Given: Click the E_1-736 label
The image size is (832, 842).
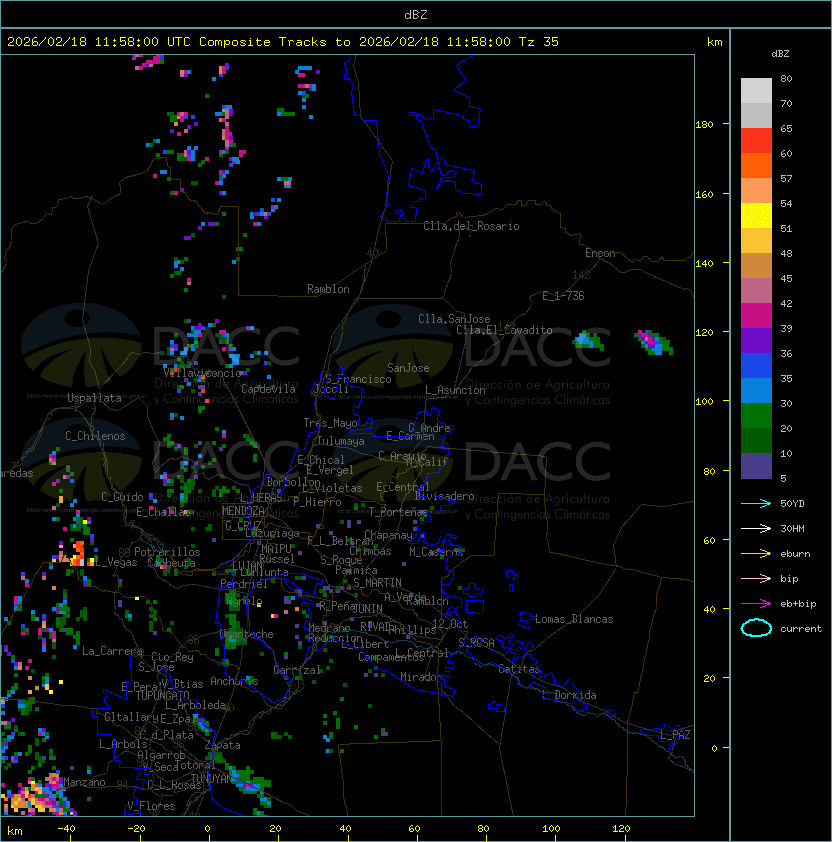Looking at the screenshot, I should tap(563, 296).
